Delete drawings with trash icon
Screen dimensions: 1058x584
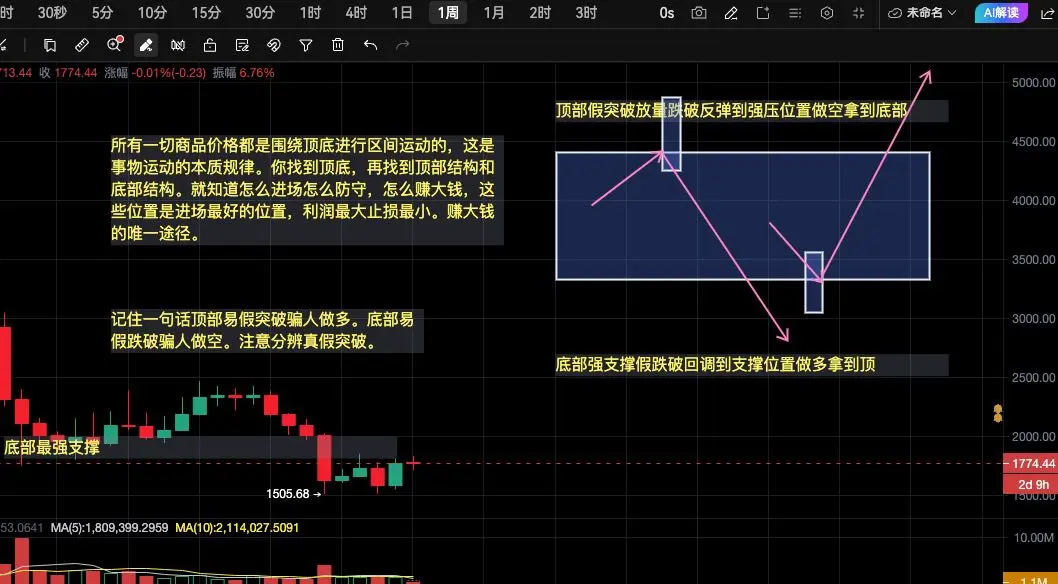click(x=338, y=45)
